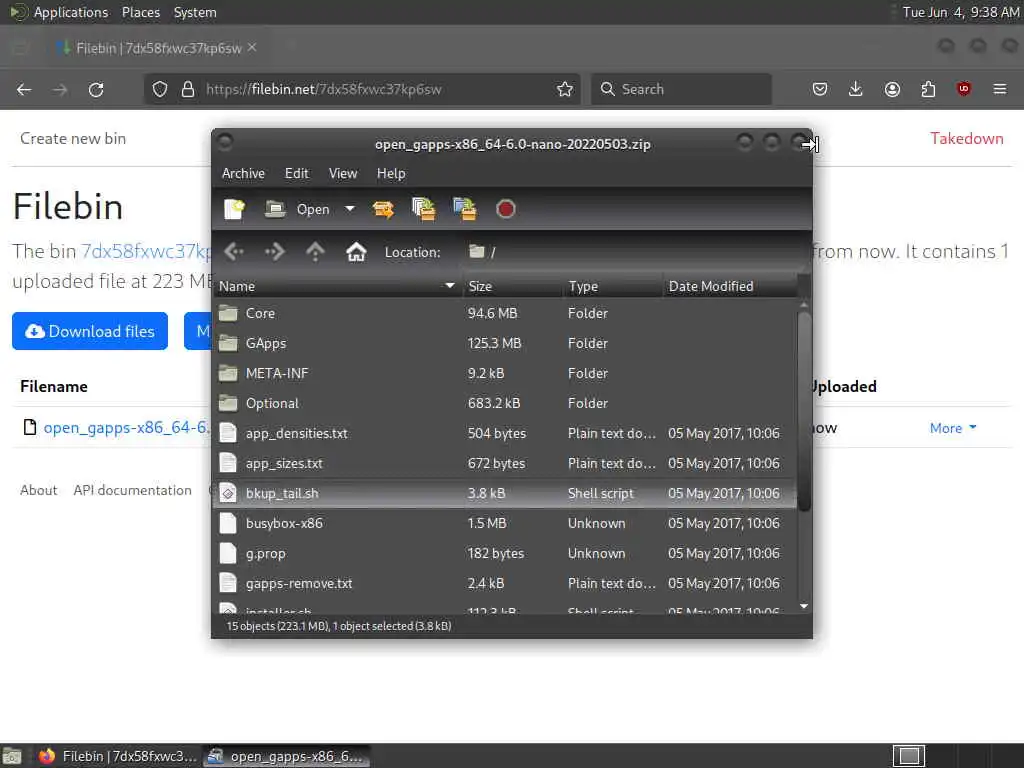The height and width of the screenshot is (768, 1024).
Task: Go up one level in archive
Action: (x=315, y=251)
